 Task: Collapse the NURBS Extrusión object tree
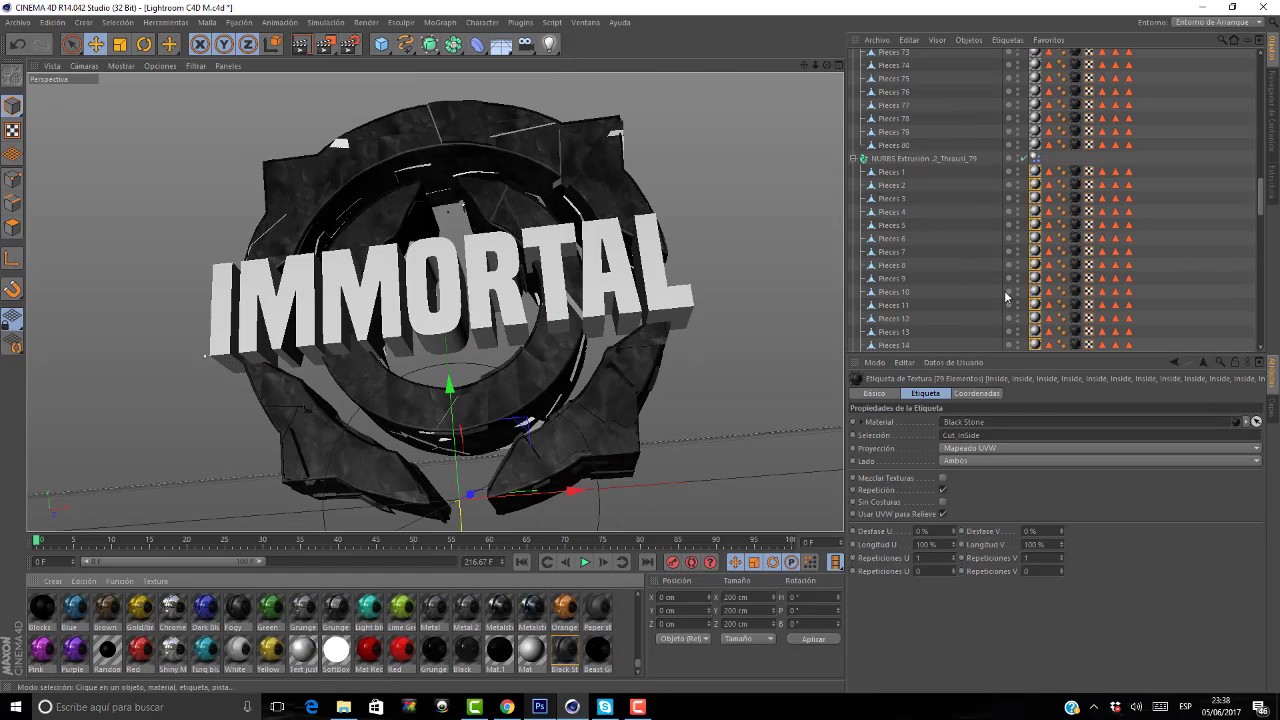click(x=854, y=158)
